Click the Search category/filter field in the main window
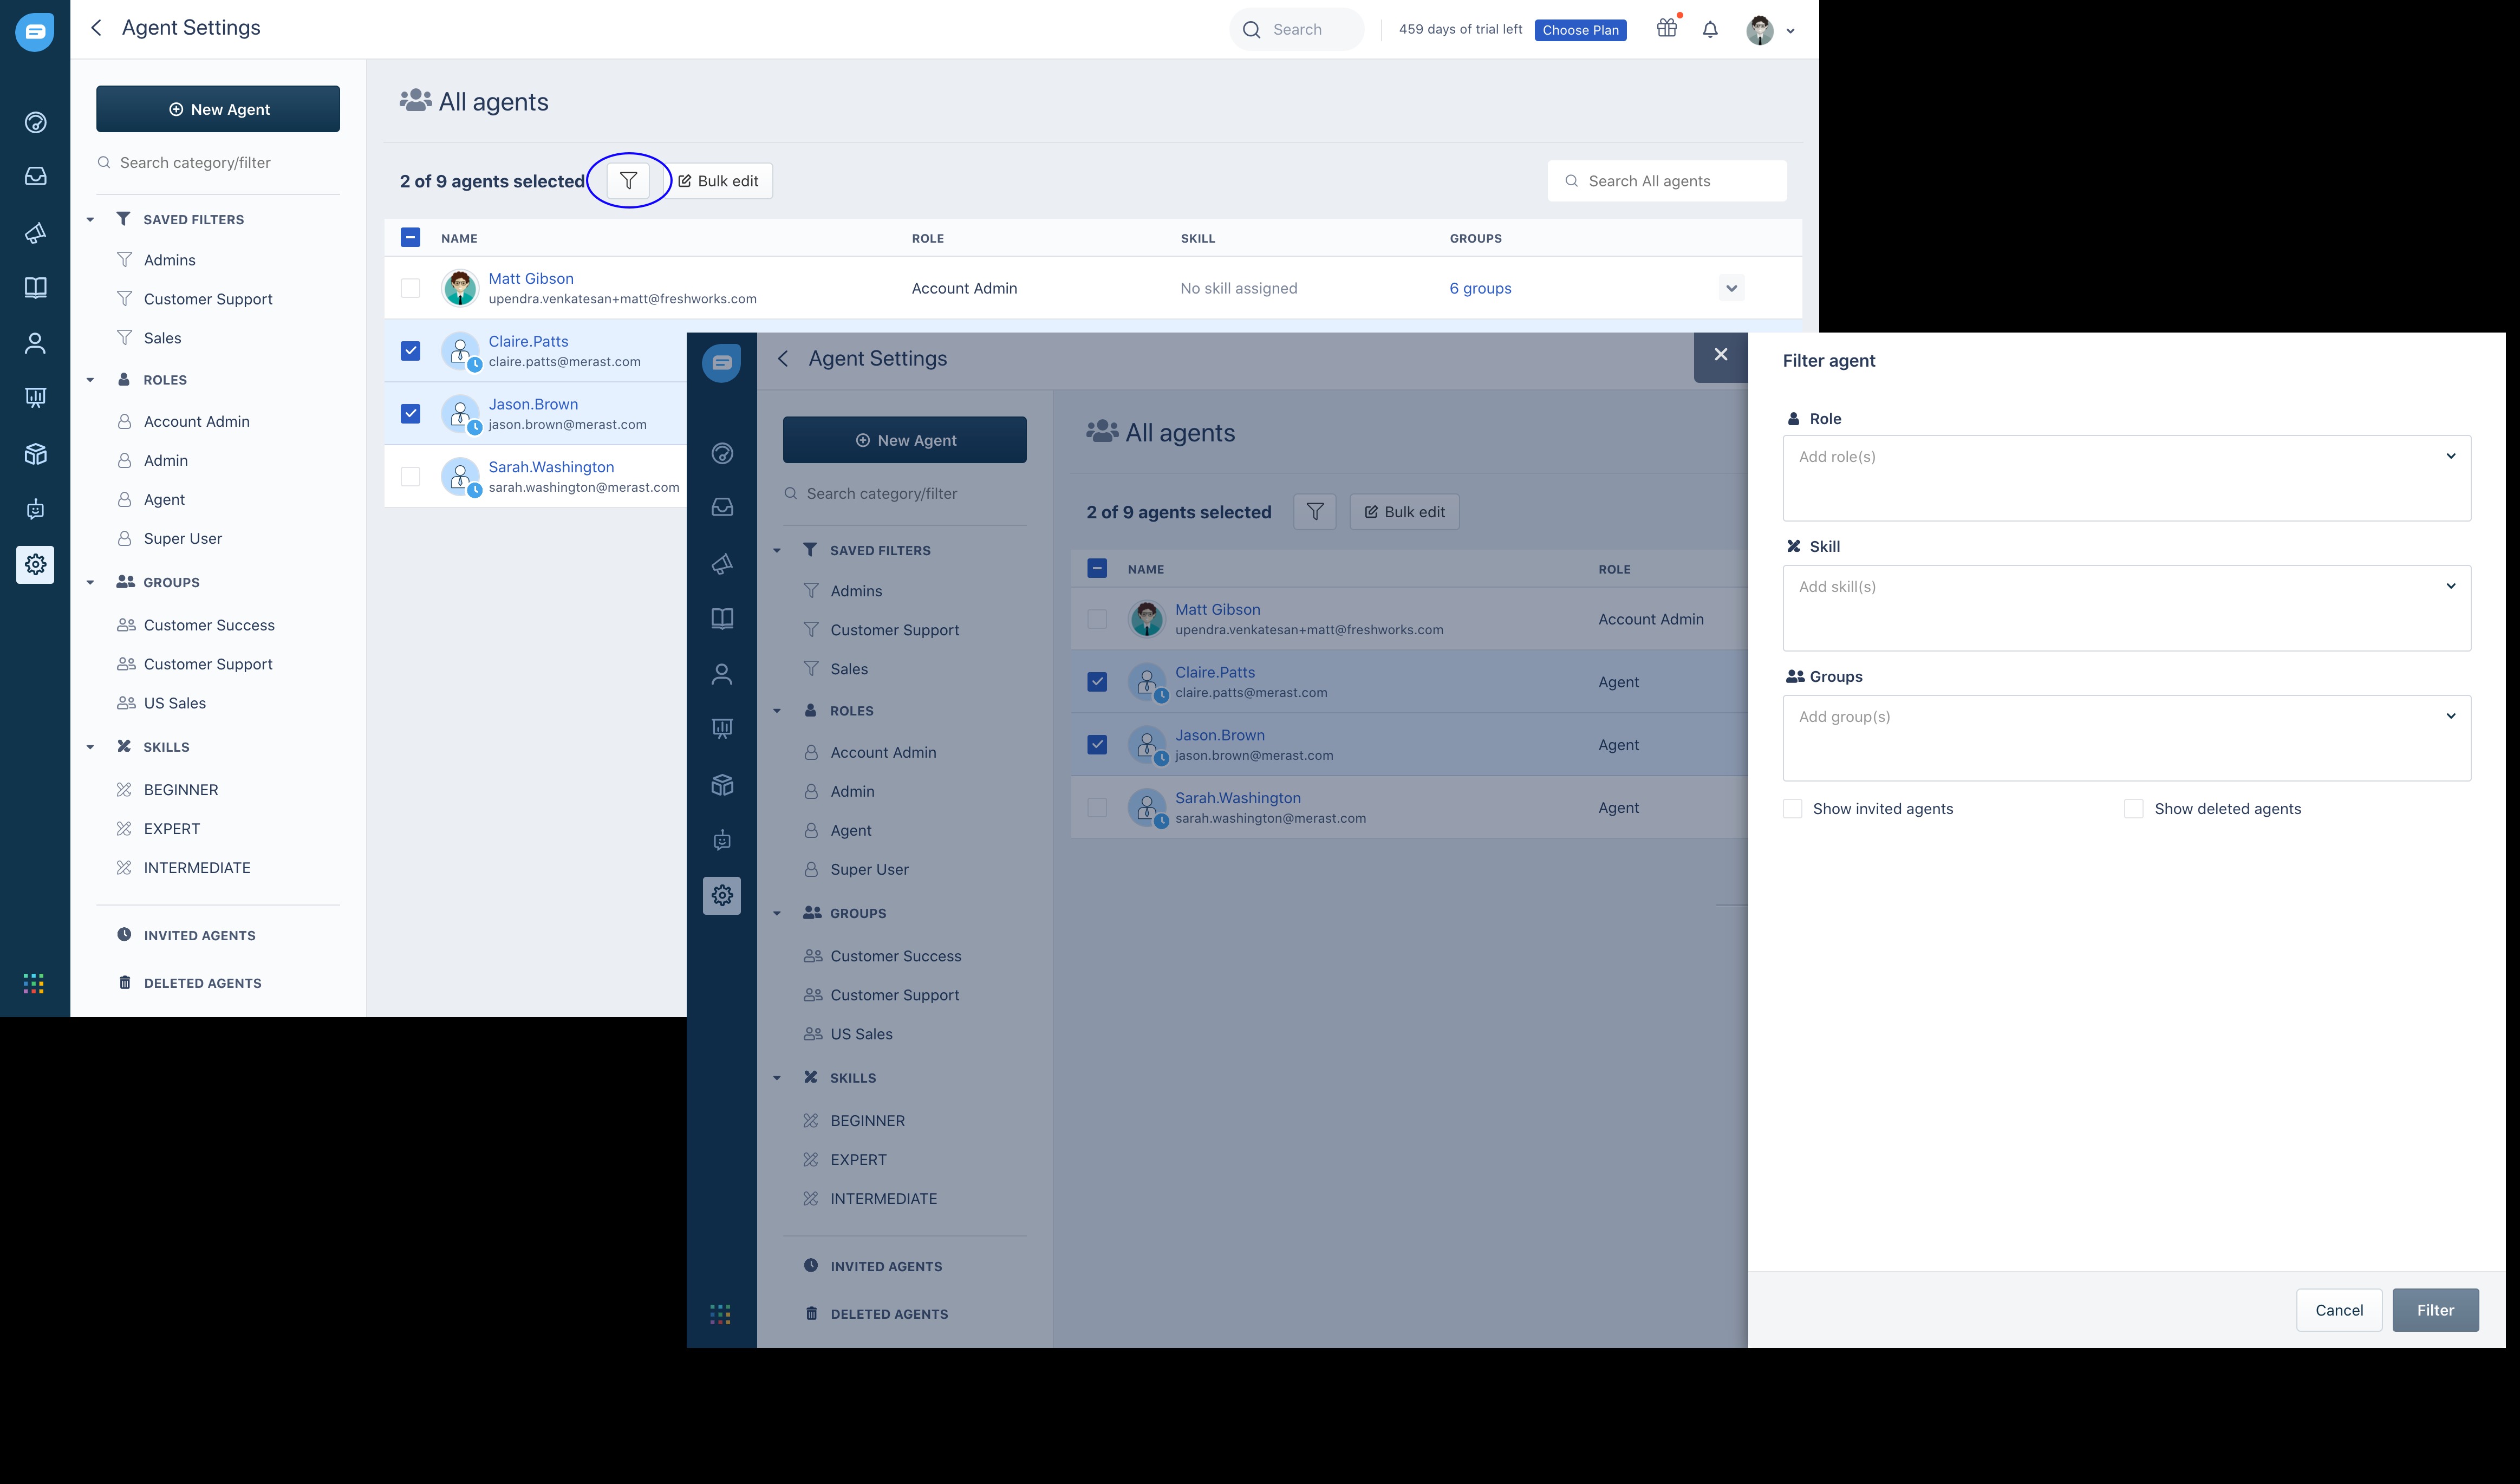Screen dimensions: 2520x1484 [218, 163]
